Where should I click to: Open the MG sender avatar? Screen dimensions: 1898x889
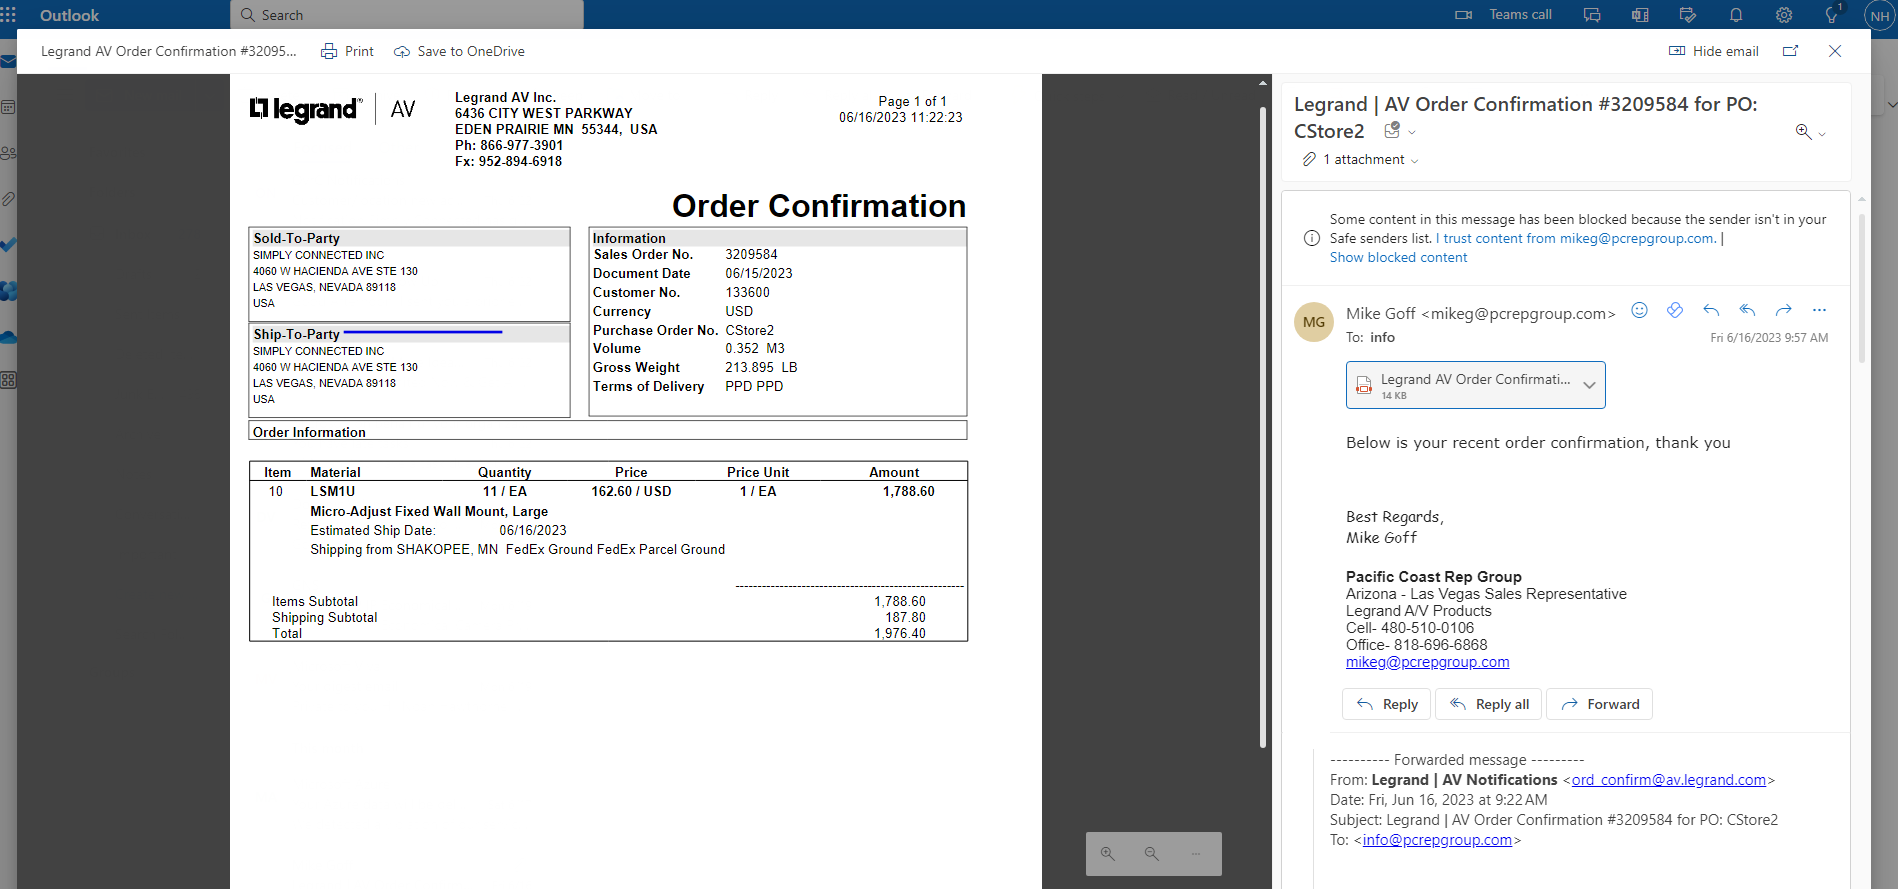click(x=1314, y=322)
